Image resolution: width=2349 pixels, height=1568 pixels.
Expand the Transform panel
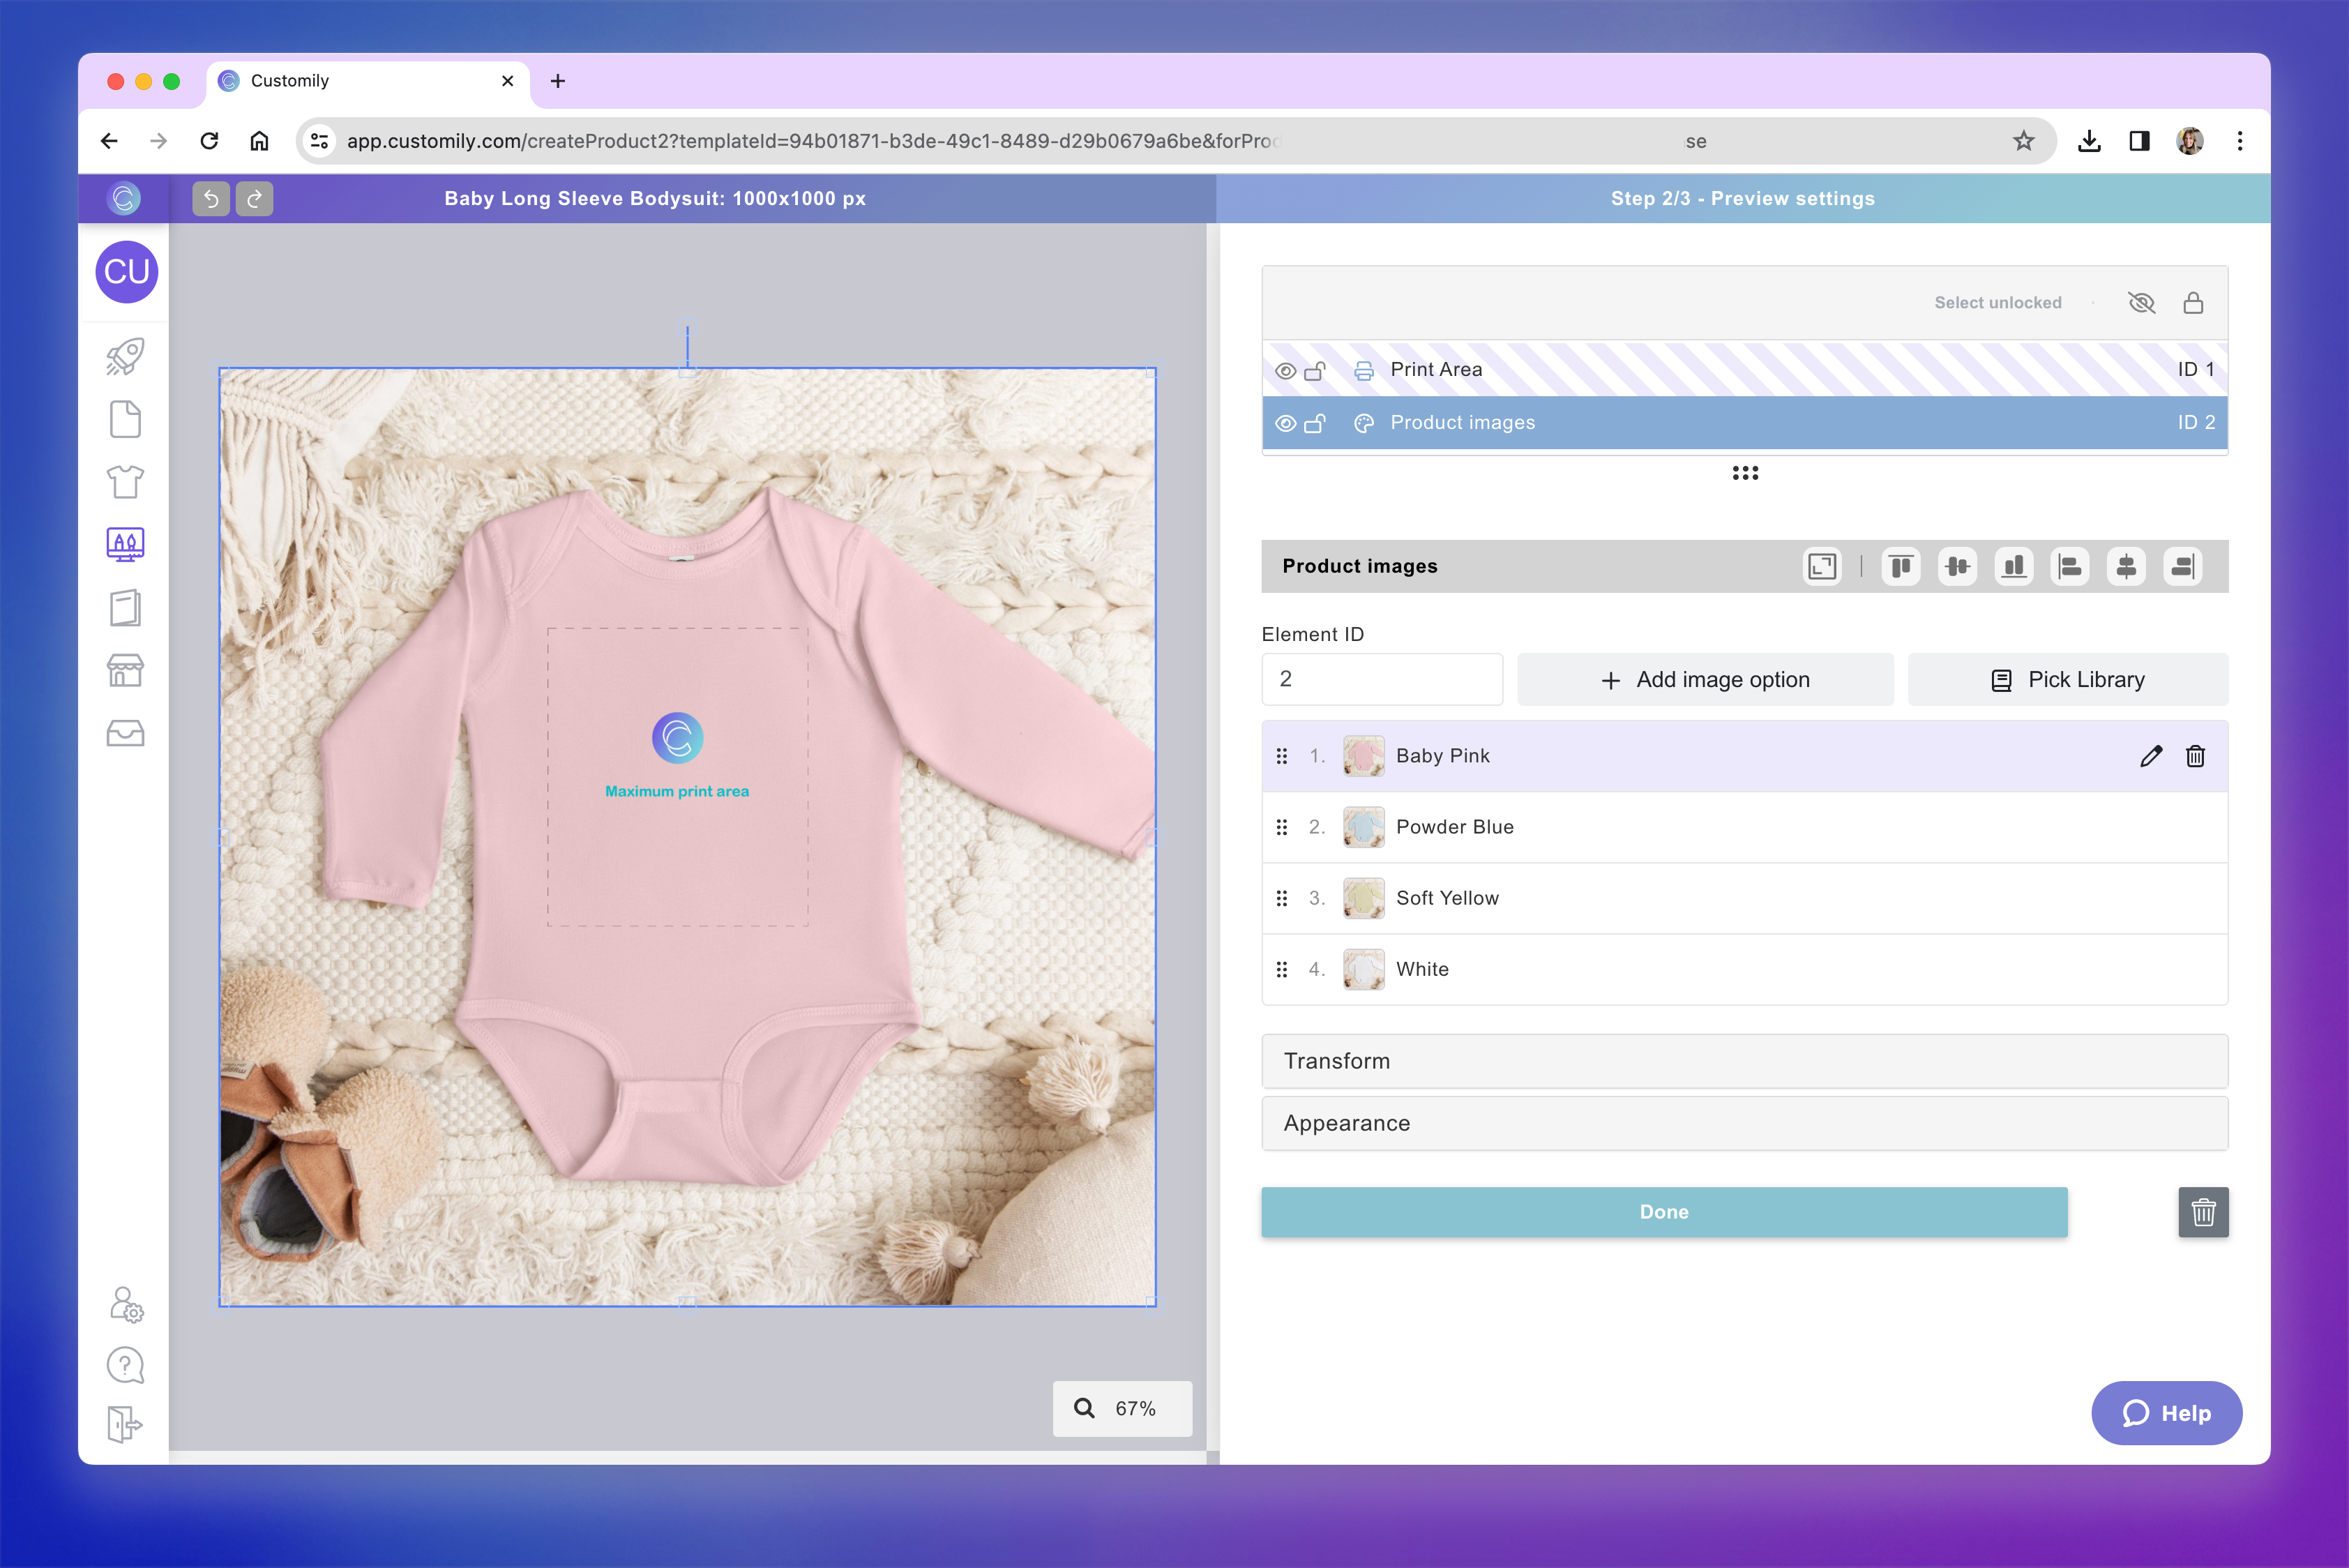pyautogui.click(x=1744, y=1061)
